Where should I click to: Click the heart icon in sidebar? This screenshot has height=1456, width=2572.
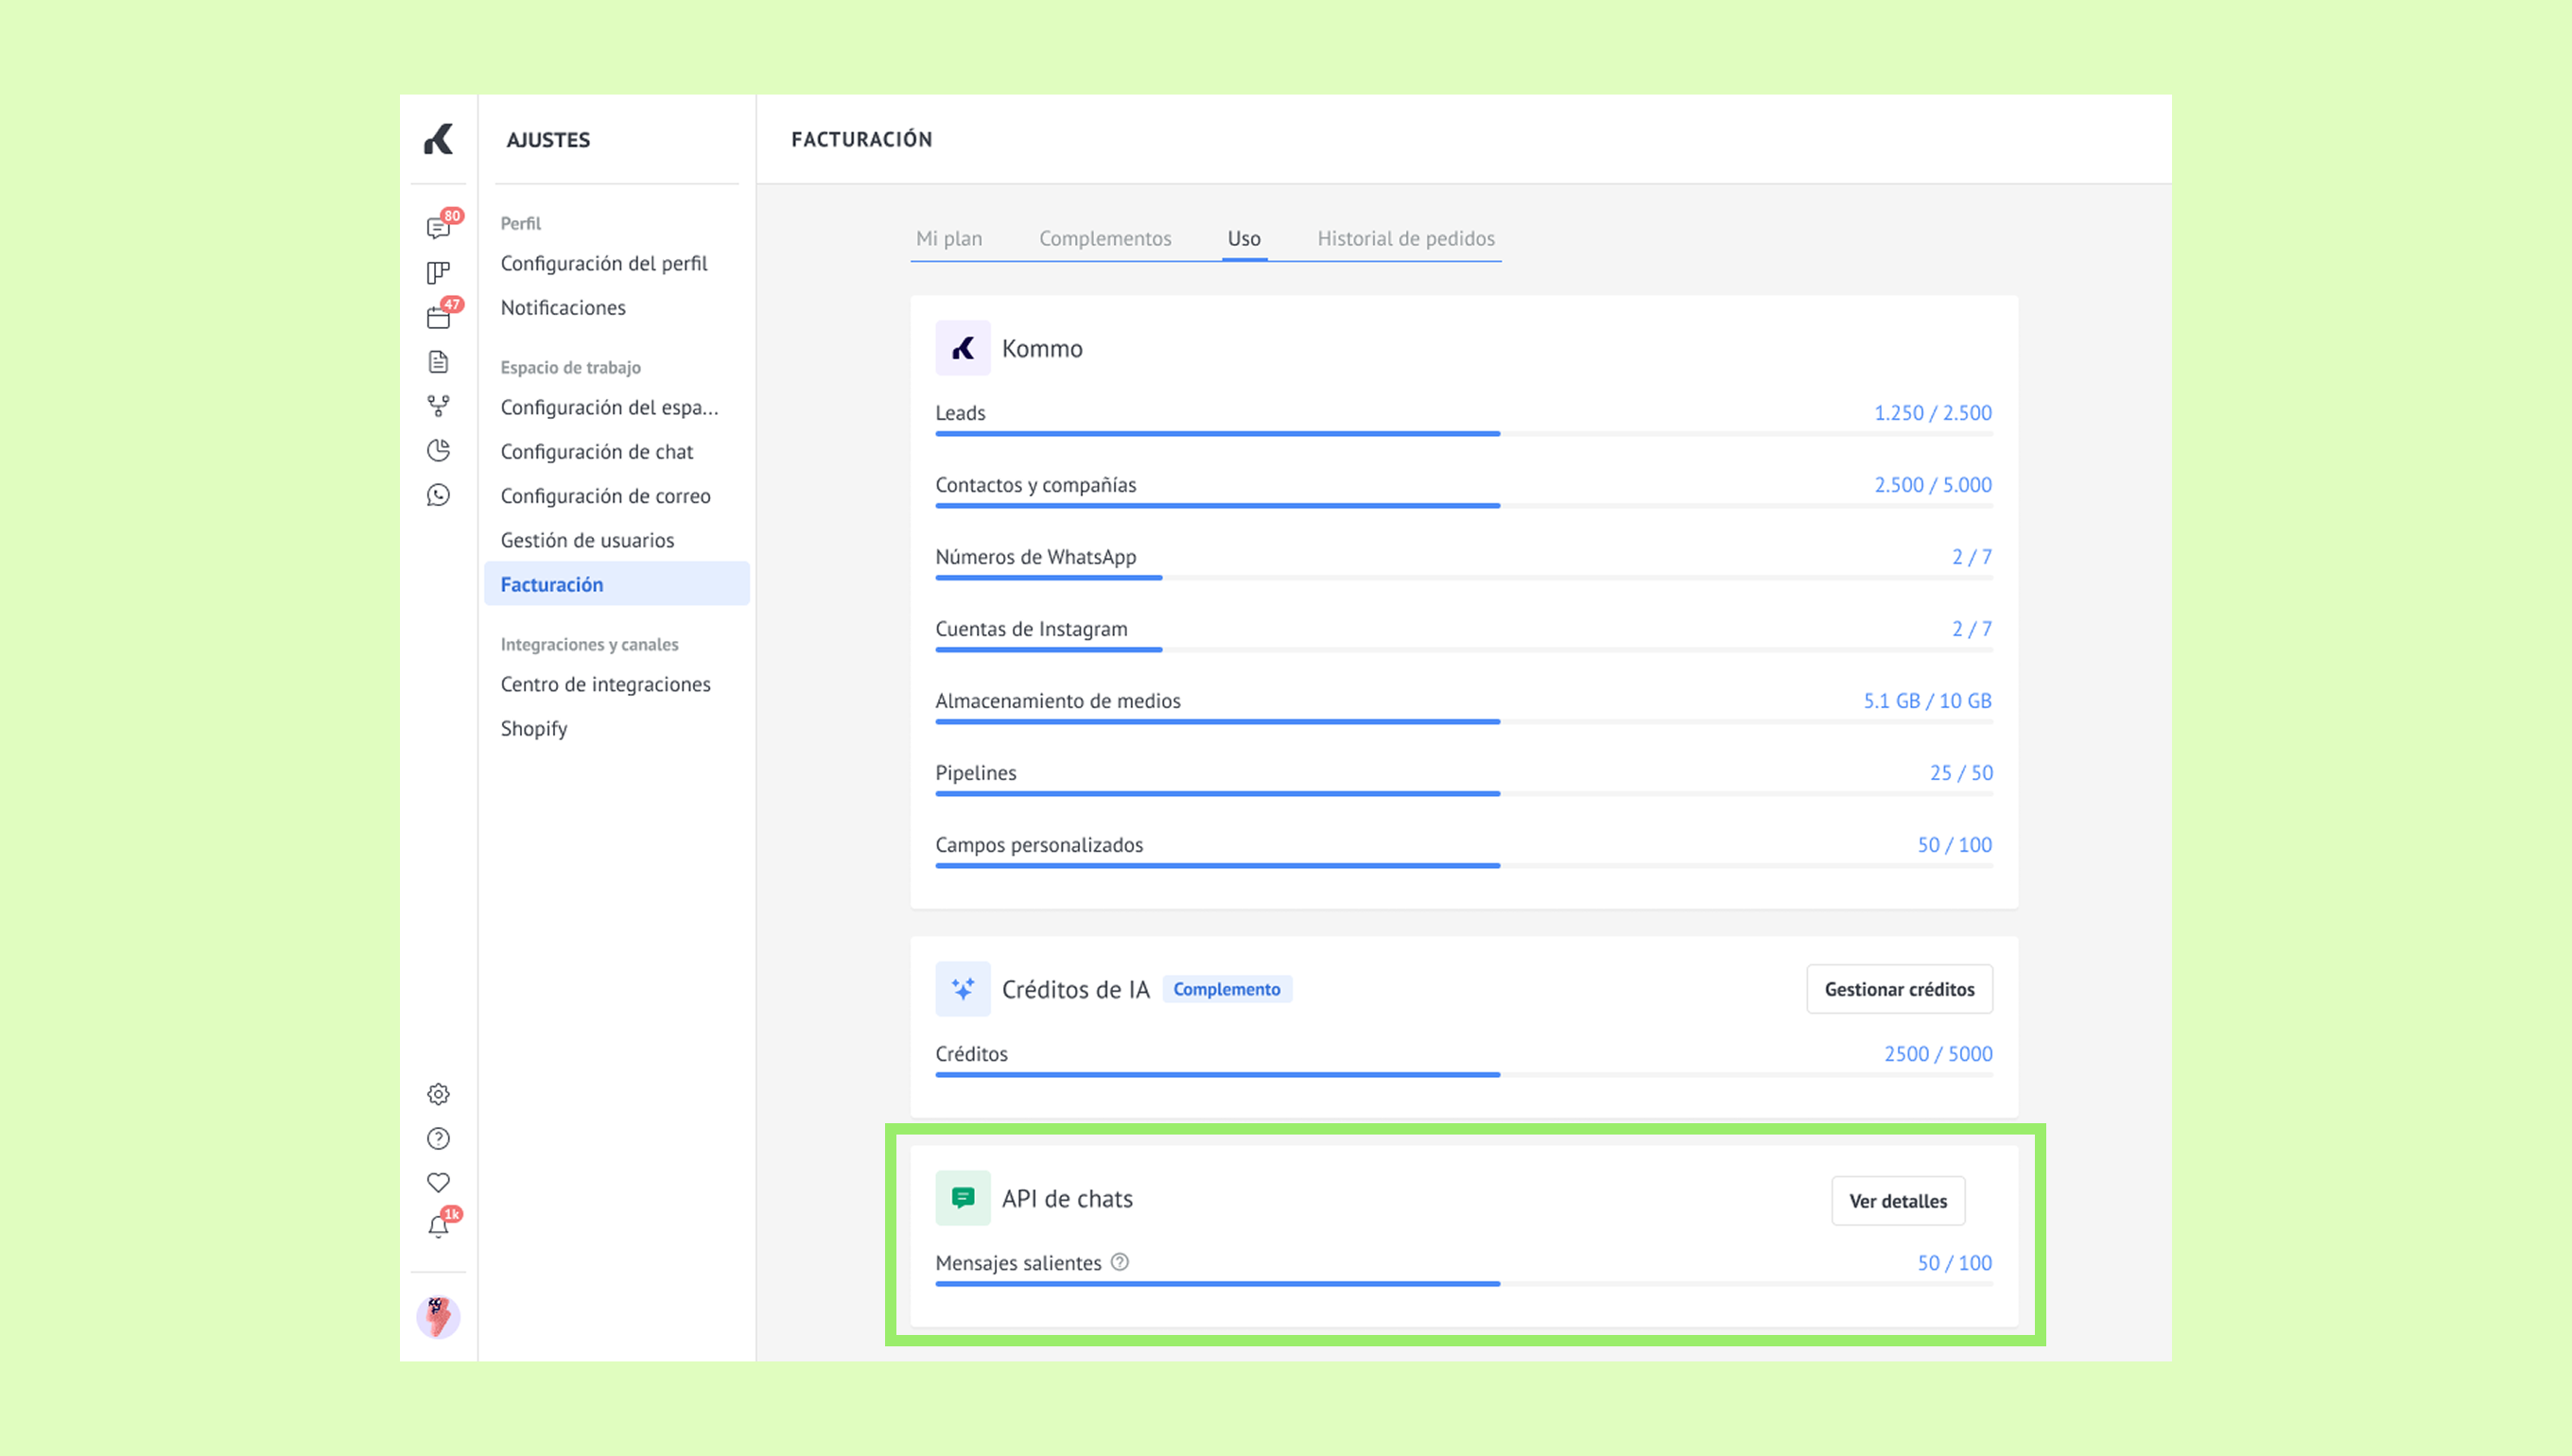438,1182
